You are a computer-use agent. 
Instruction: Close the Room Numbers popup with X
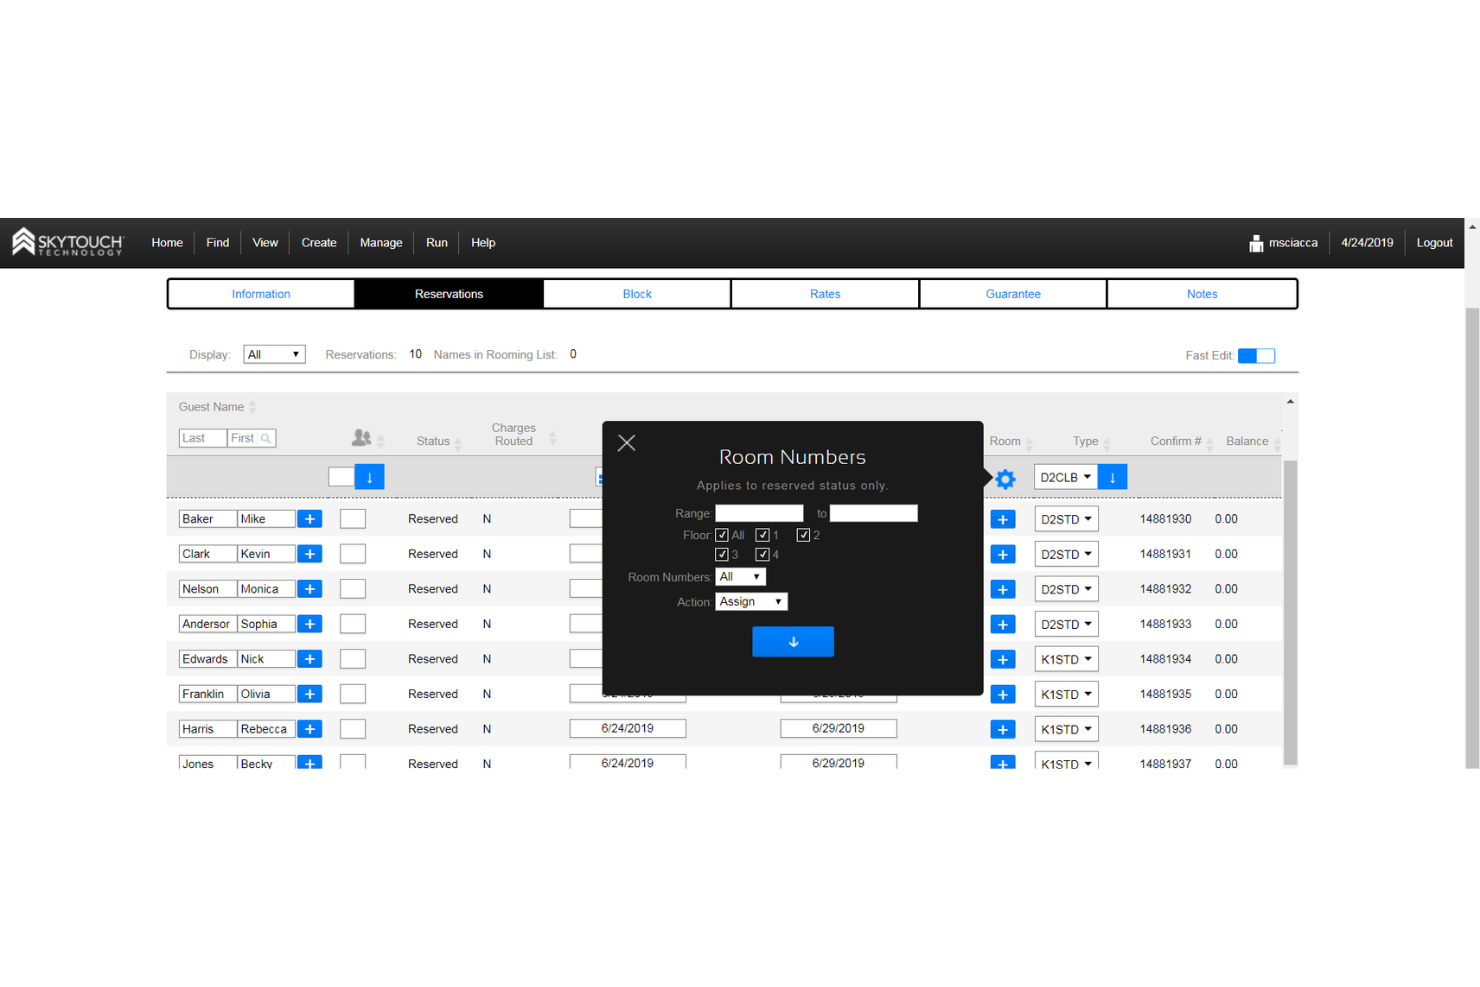(626, 443)
